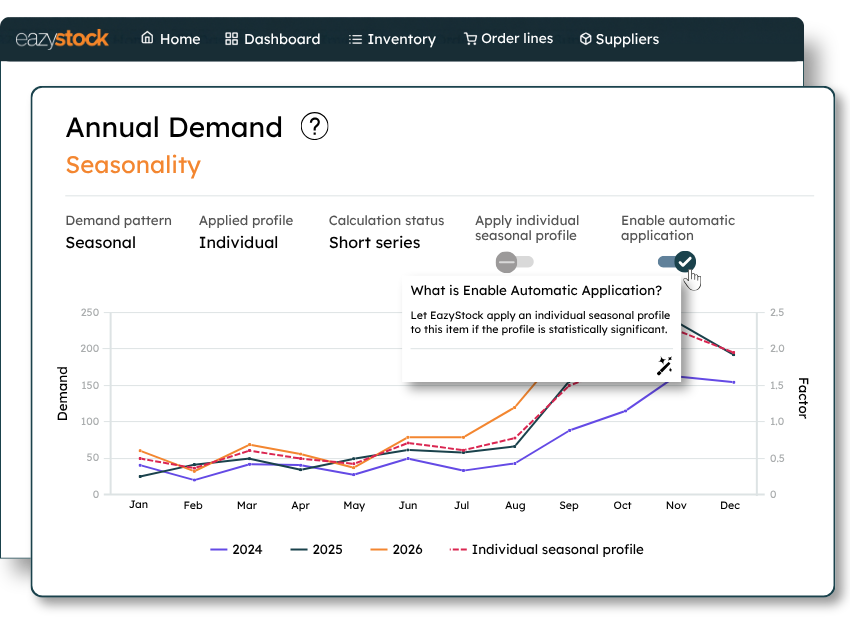Click the Calculation status label

point(387,220)
